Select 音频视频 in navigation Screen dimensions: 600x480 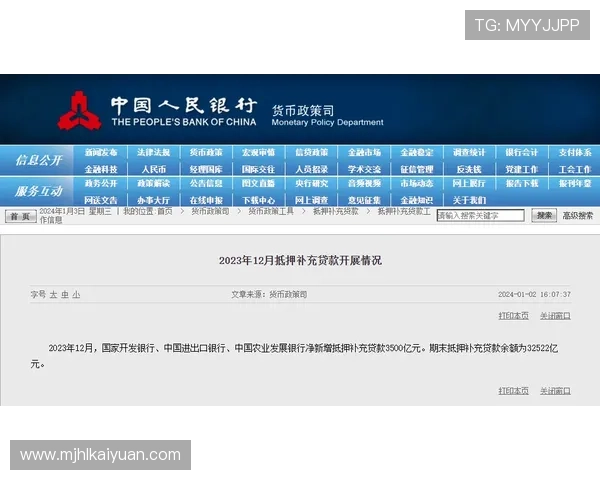click(364, 183)
